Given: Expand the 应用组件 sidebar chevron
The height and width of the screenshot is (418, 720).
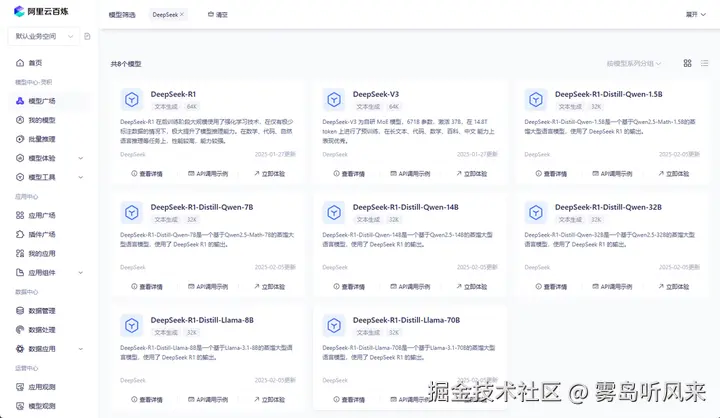Looking at the screenshot, I should 81,273.
